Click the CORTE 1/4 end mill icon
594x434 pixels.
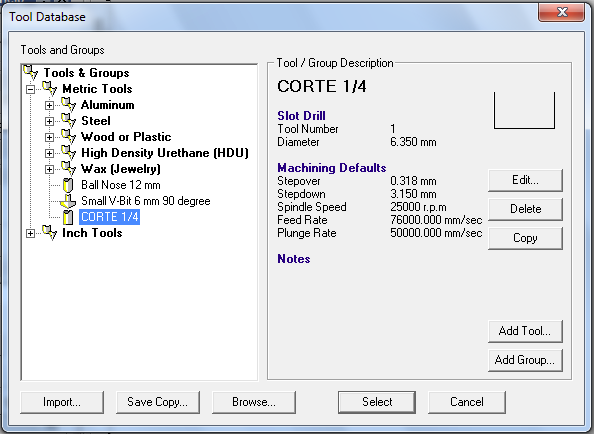tap(68, 217)
